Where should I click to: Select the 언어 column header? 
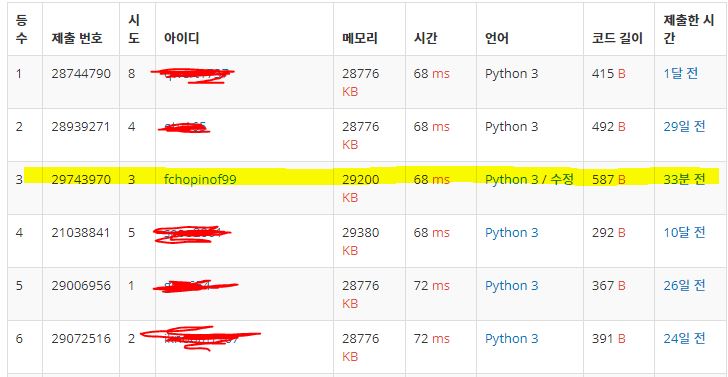tap(497, 38)
